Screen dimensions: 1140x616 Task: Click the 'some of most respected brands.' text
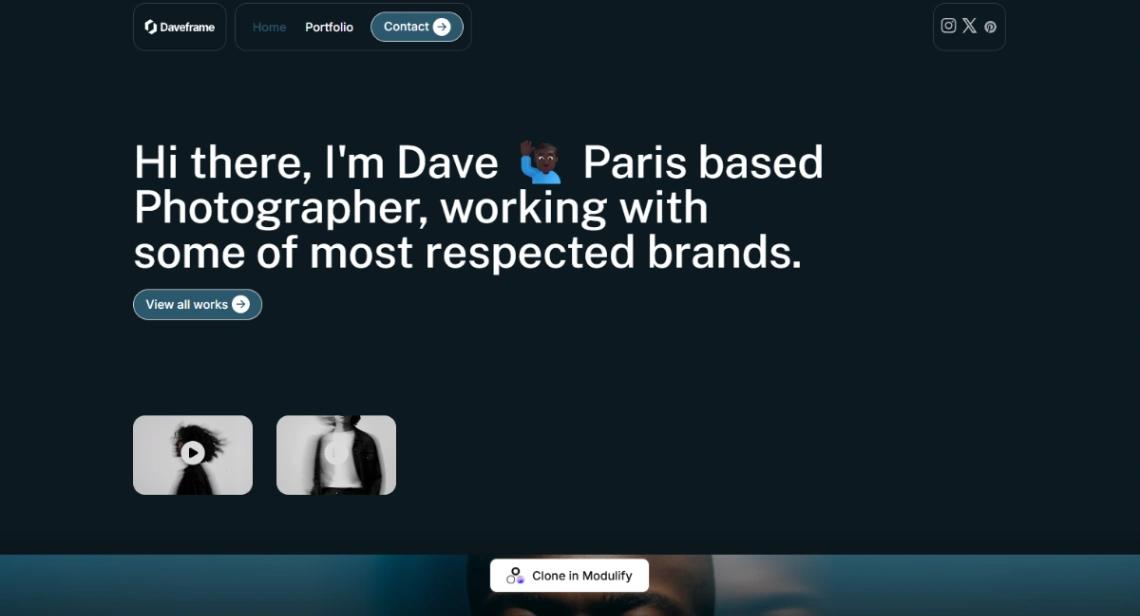click(467, 252)
